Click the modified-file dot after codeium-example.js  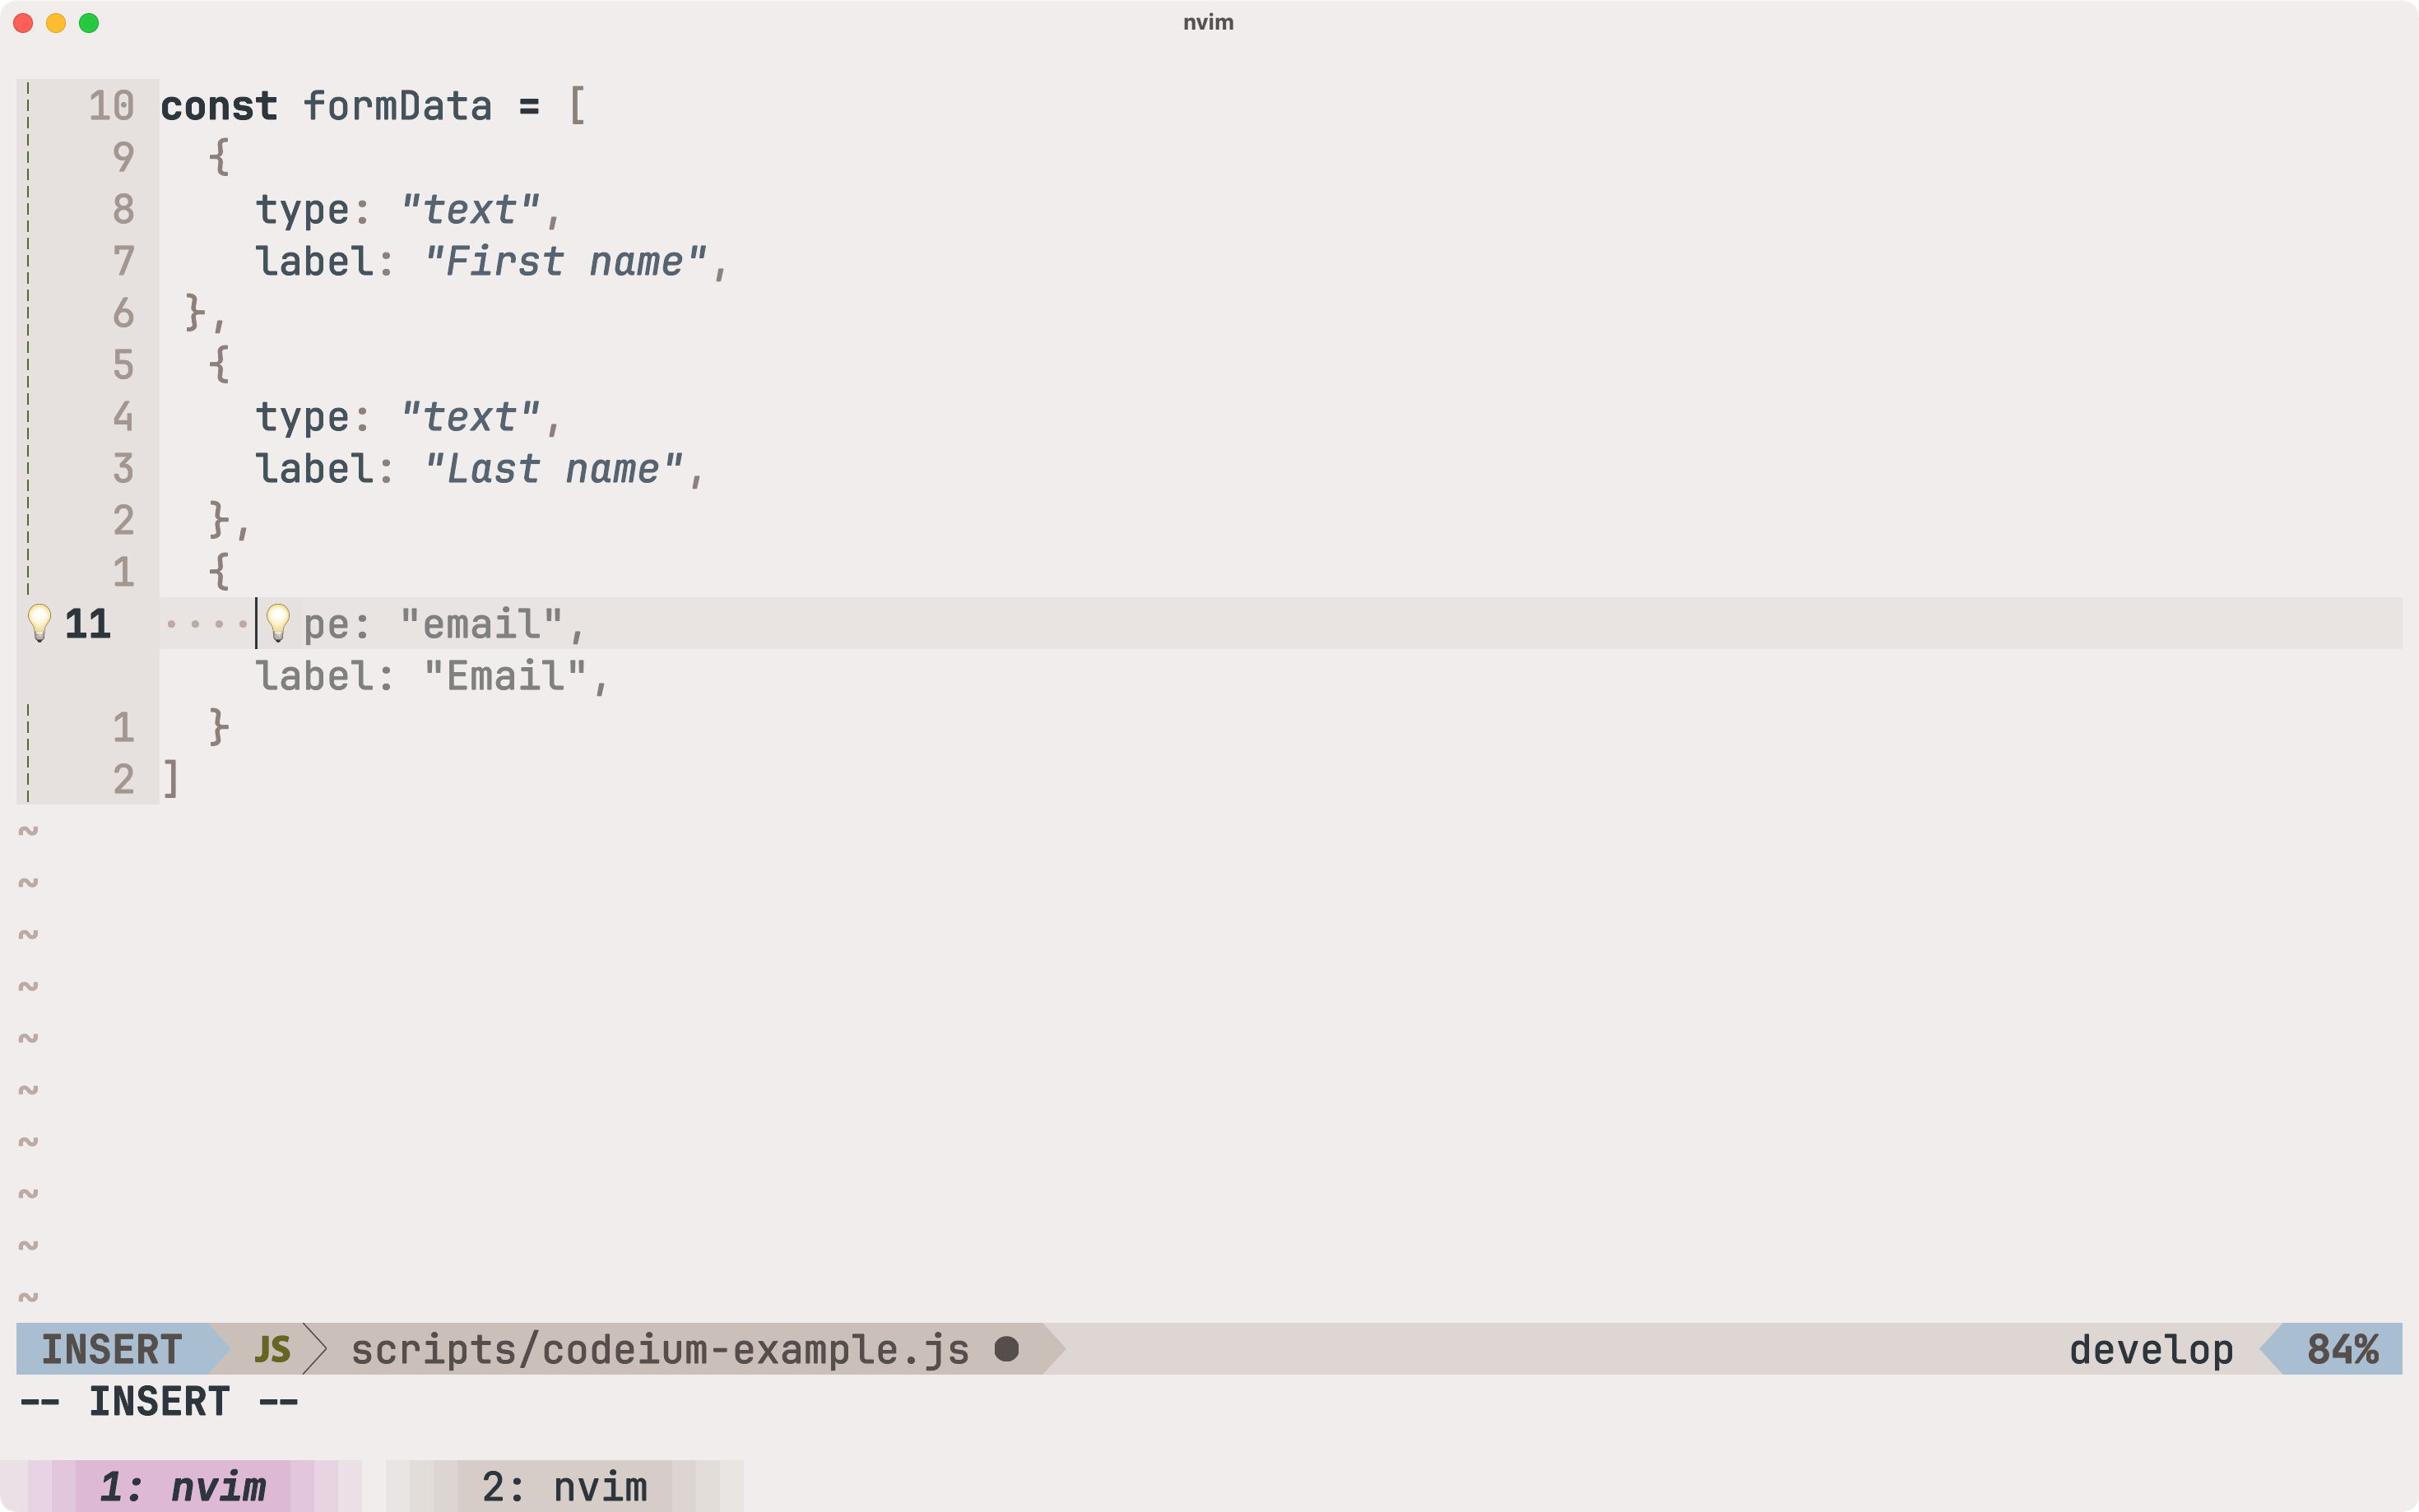tap(1007, 1349)
